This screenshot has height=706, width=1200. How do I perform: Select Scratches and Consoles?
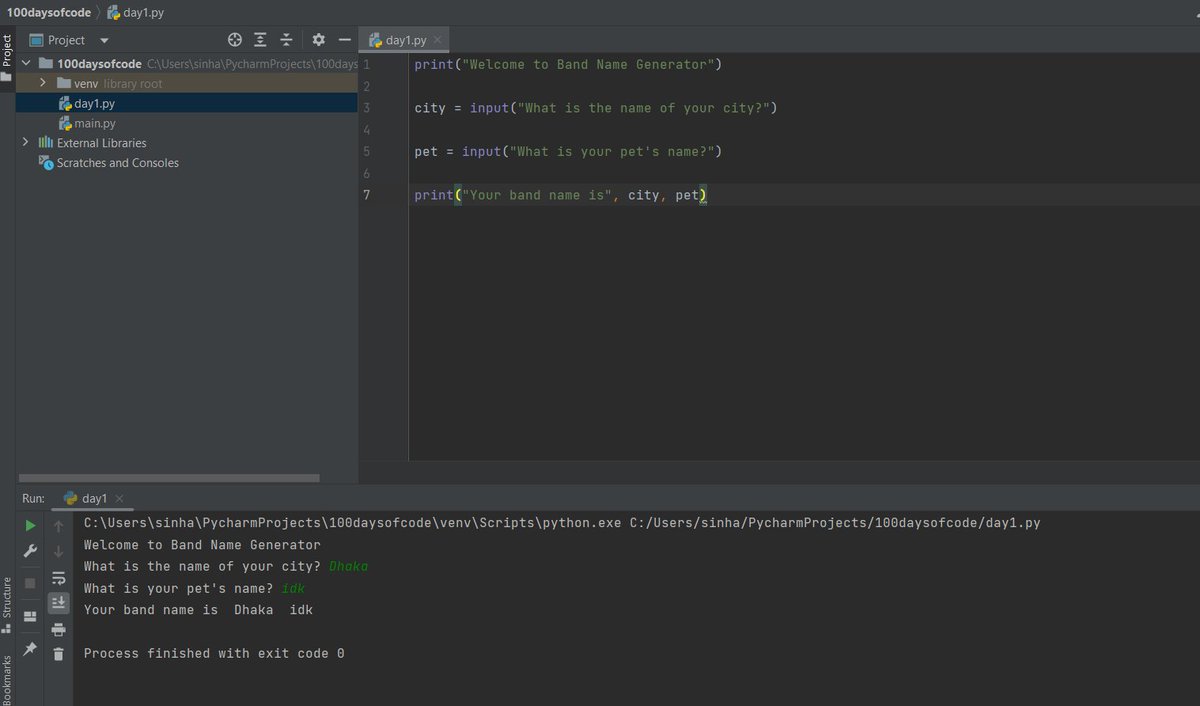point(117,163)
